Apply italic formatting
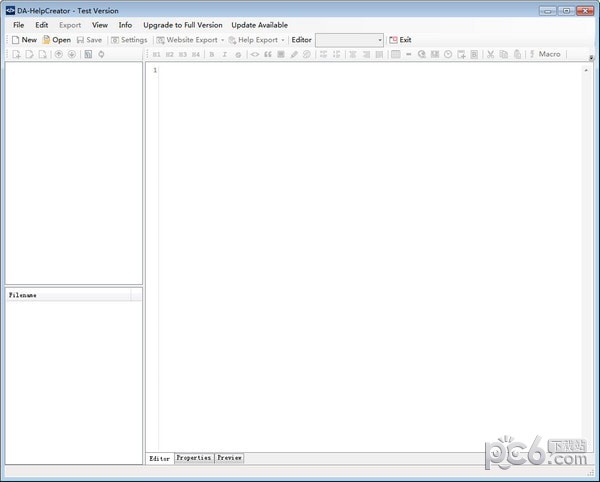Image resolution: width=600 pixels, height=482 pixels. (x=225, y=54)
